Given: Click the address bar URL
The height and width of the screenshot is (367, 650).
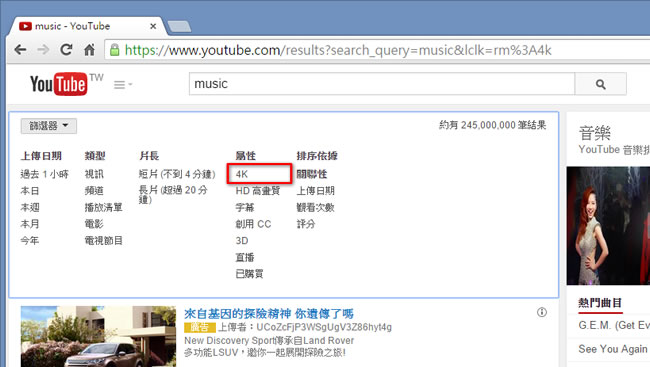Looking at the screenshot, I should (x=338, y=50).
